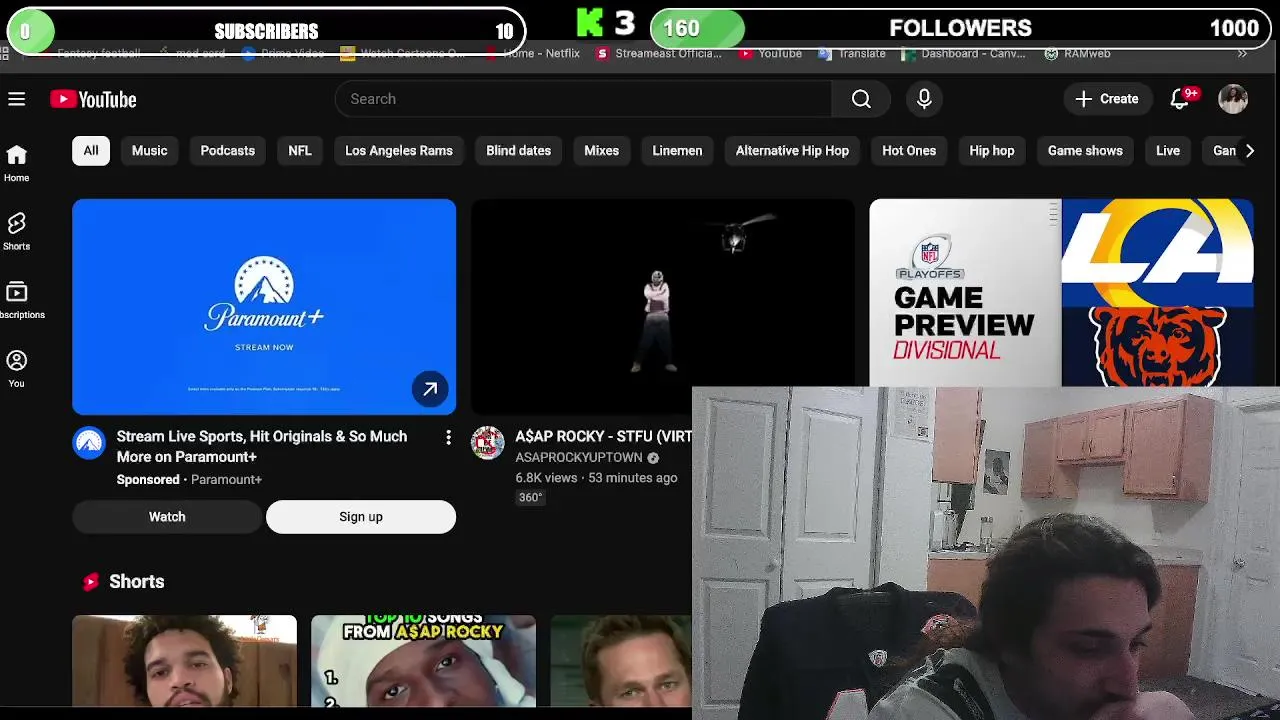Open the Paramount+ ad thumbnail

(264, 306)
